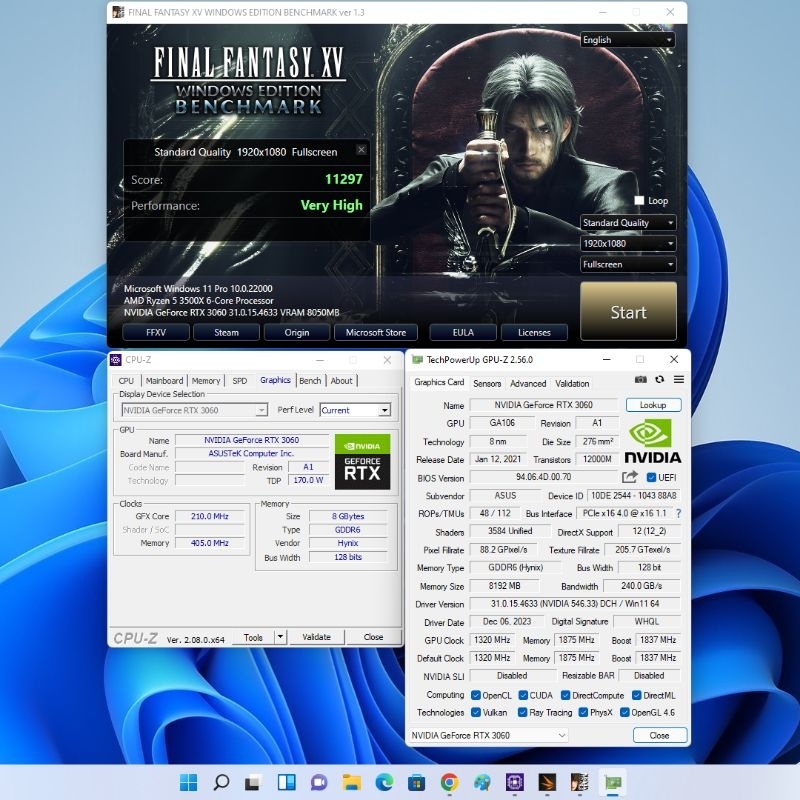Viewport: 800px width, 800px height.
Task: Open the English language dropdown
Action: coord(627,40)
